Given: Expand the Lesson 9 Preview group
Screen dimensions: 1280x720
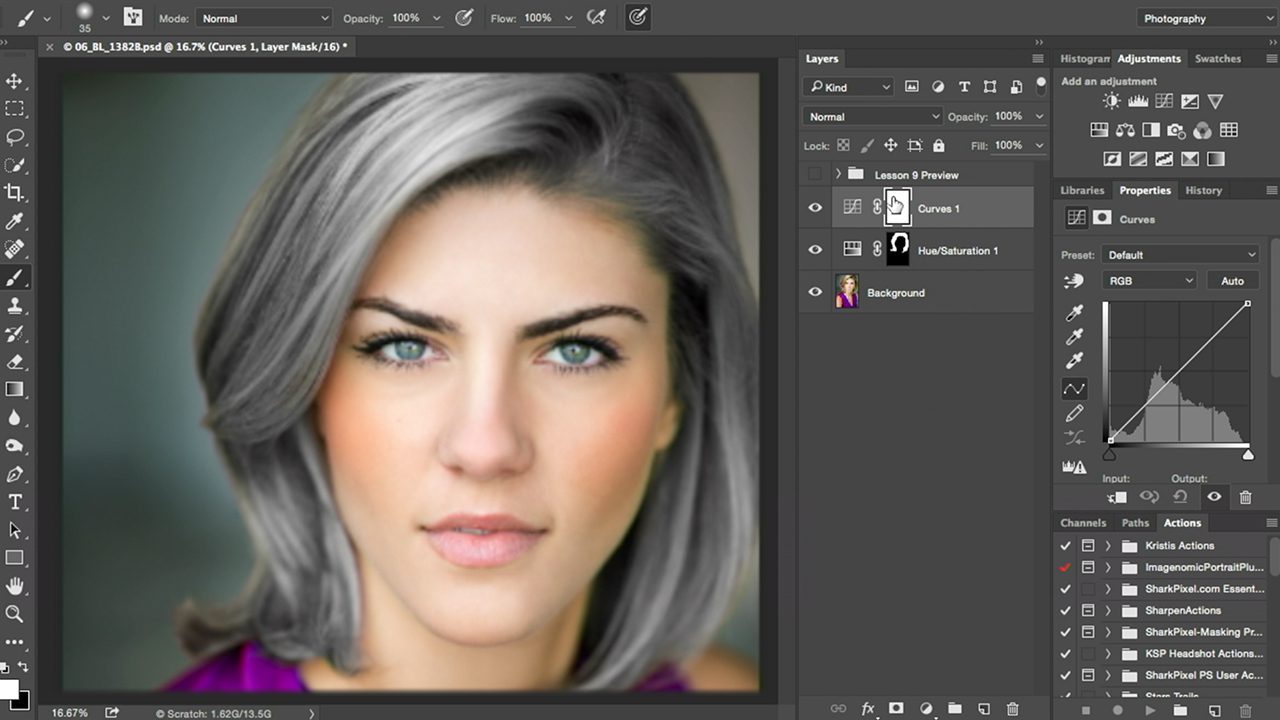Looking at the screenshot, I should tap(838, 174).
